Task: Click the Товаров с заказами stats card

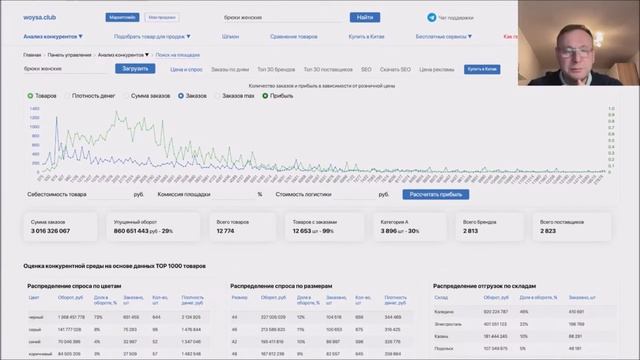Action: [324, 227]
